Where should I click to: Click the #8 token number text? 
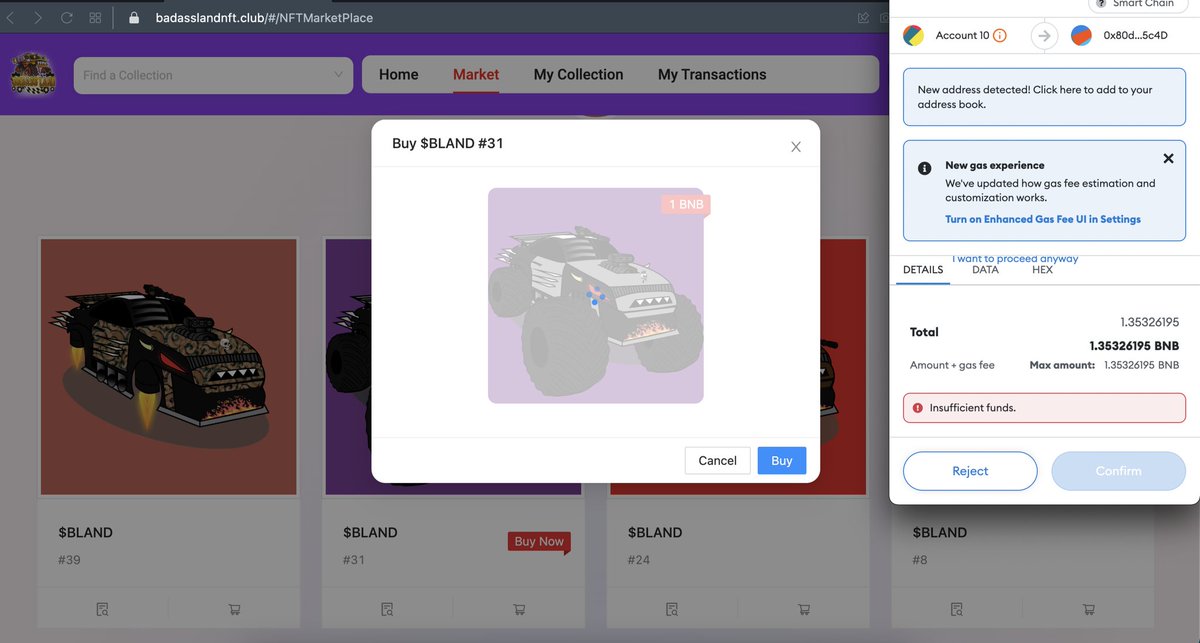[919, 560]
